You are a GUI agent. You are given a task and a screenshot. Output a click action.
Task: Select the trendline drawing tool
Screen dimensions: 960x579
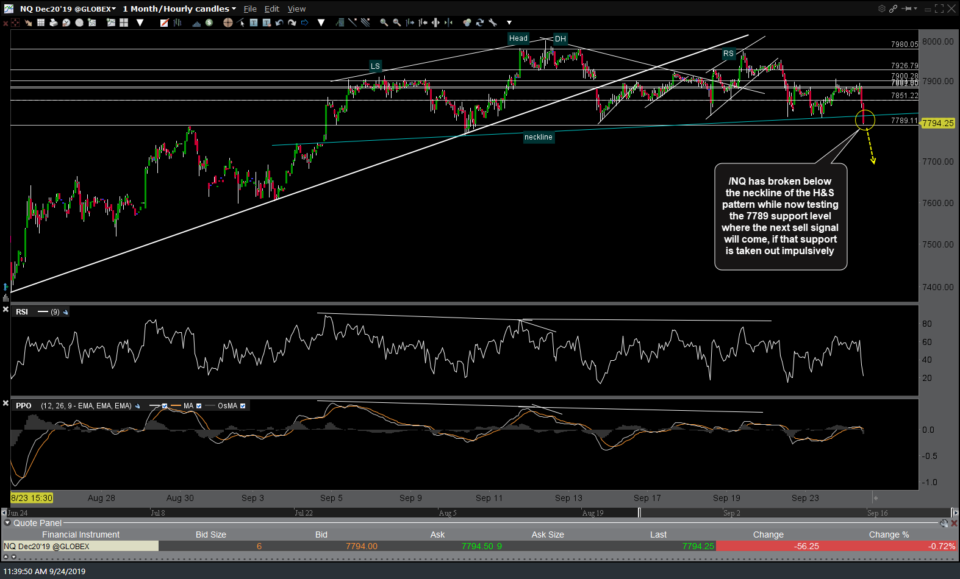click(352, 23)
